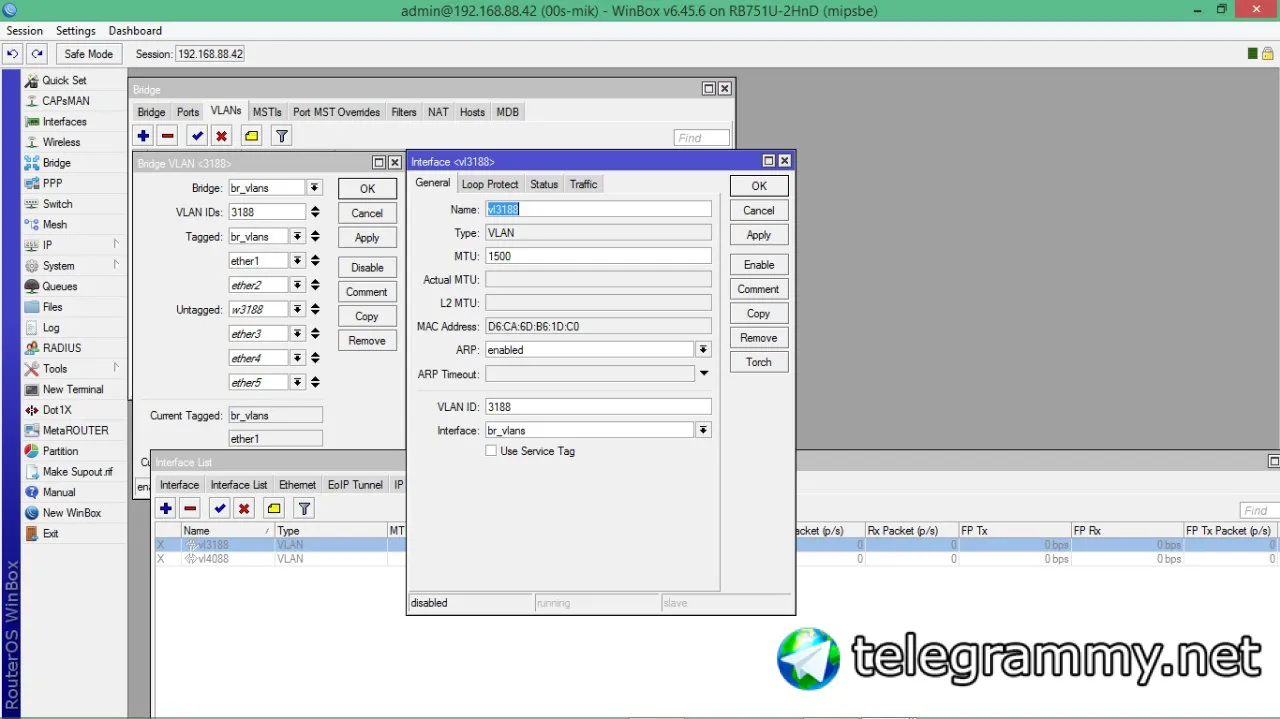Click blue plus add icon in Bridge window
The image size is (1280, 719).
(x=143, y=136)
